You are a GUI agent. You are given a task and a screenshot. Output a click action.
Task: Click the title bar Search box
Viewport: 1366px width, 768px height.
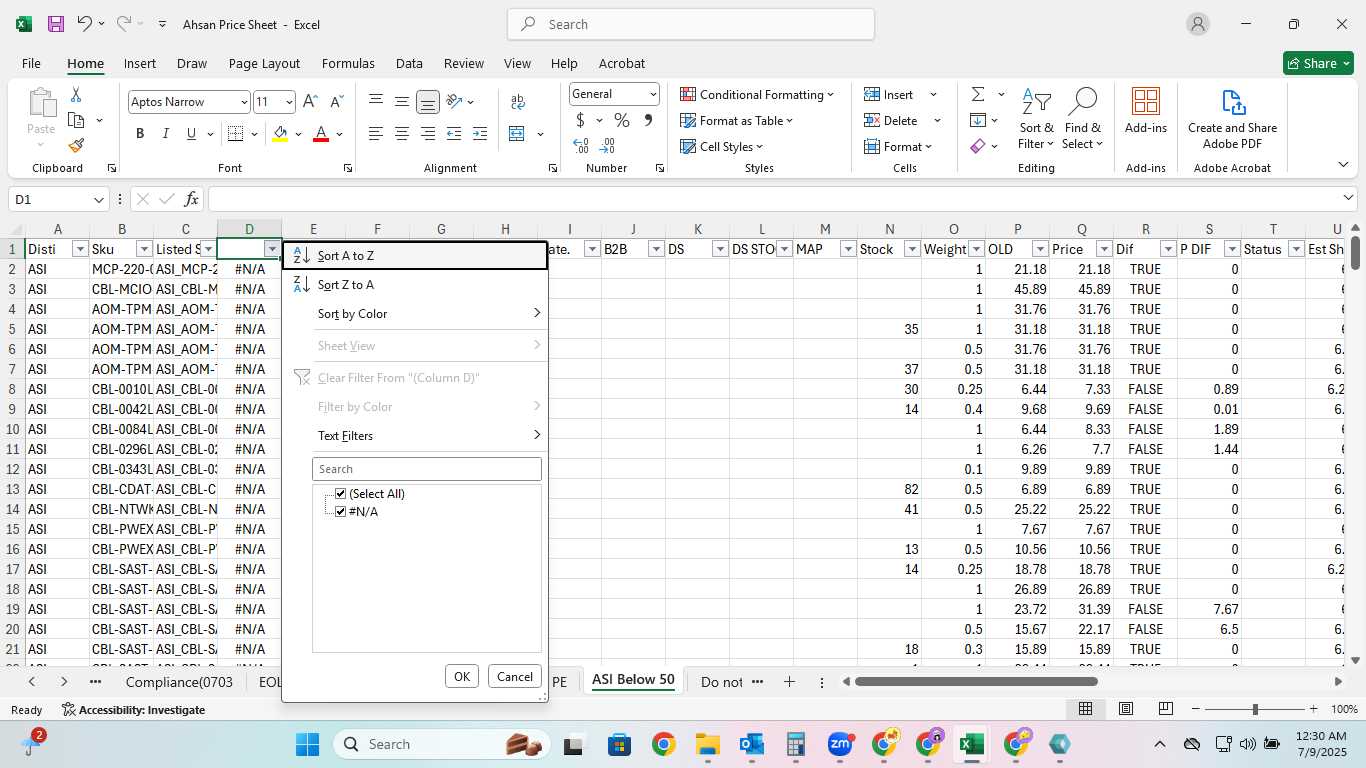[x=691, y=24]
